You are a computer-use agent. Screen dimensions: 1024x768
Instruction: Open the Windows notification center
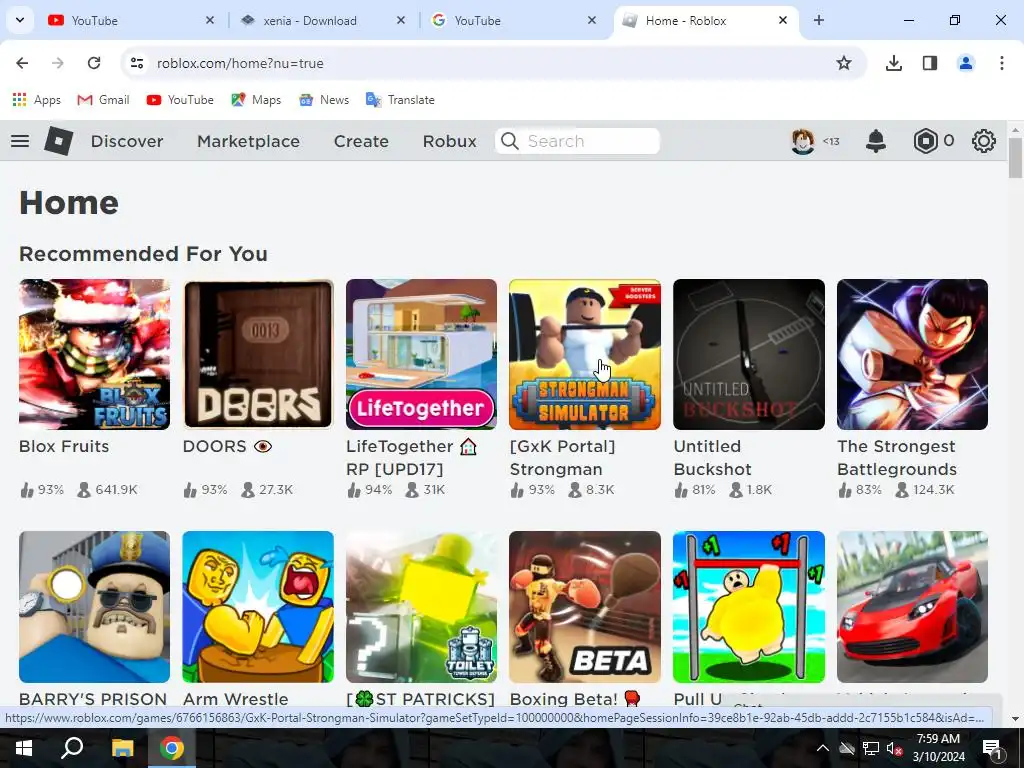point(992,748)
